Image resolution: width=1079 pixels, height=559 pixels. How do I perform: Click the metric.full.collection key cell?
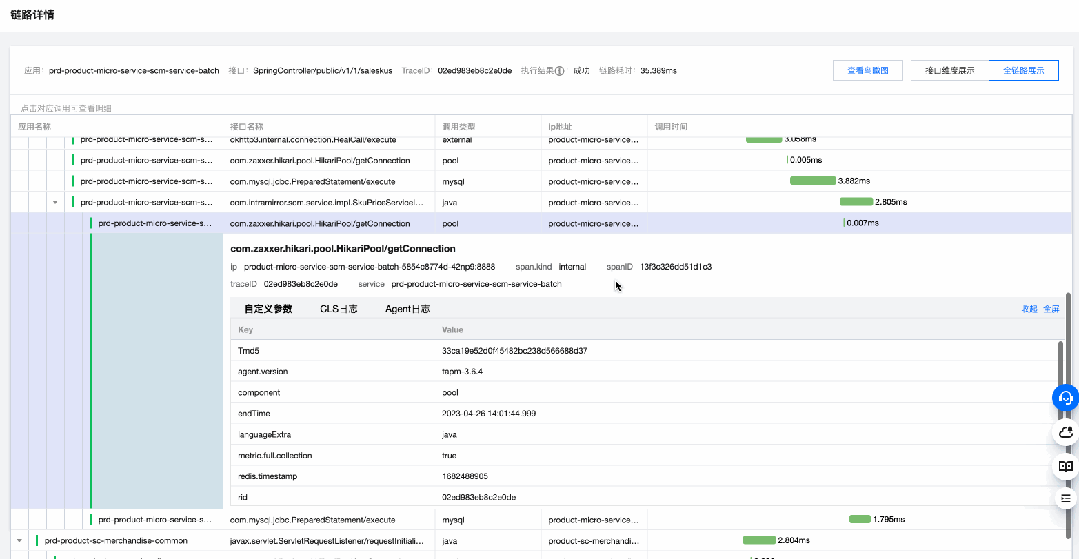pyautogui.click(x=275, y=456)
